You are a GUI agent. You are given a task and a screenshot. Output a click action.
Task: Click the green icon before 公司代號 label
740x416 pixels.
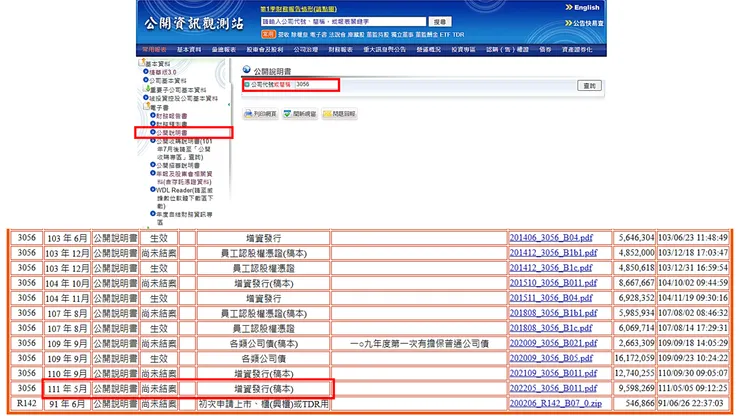click(247, 85)
